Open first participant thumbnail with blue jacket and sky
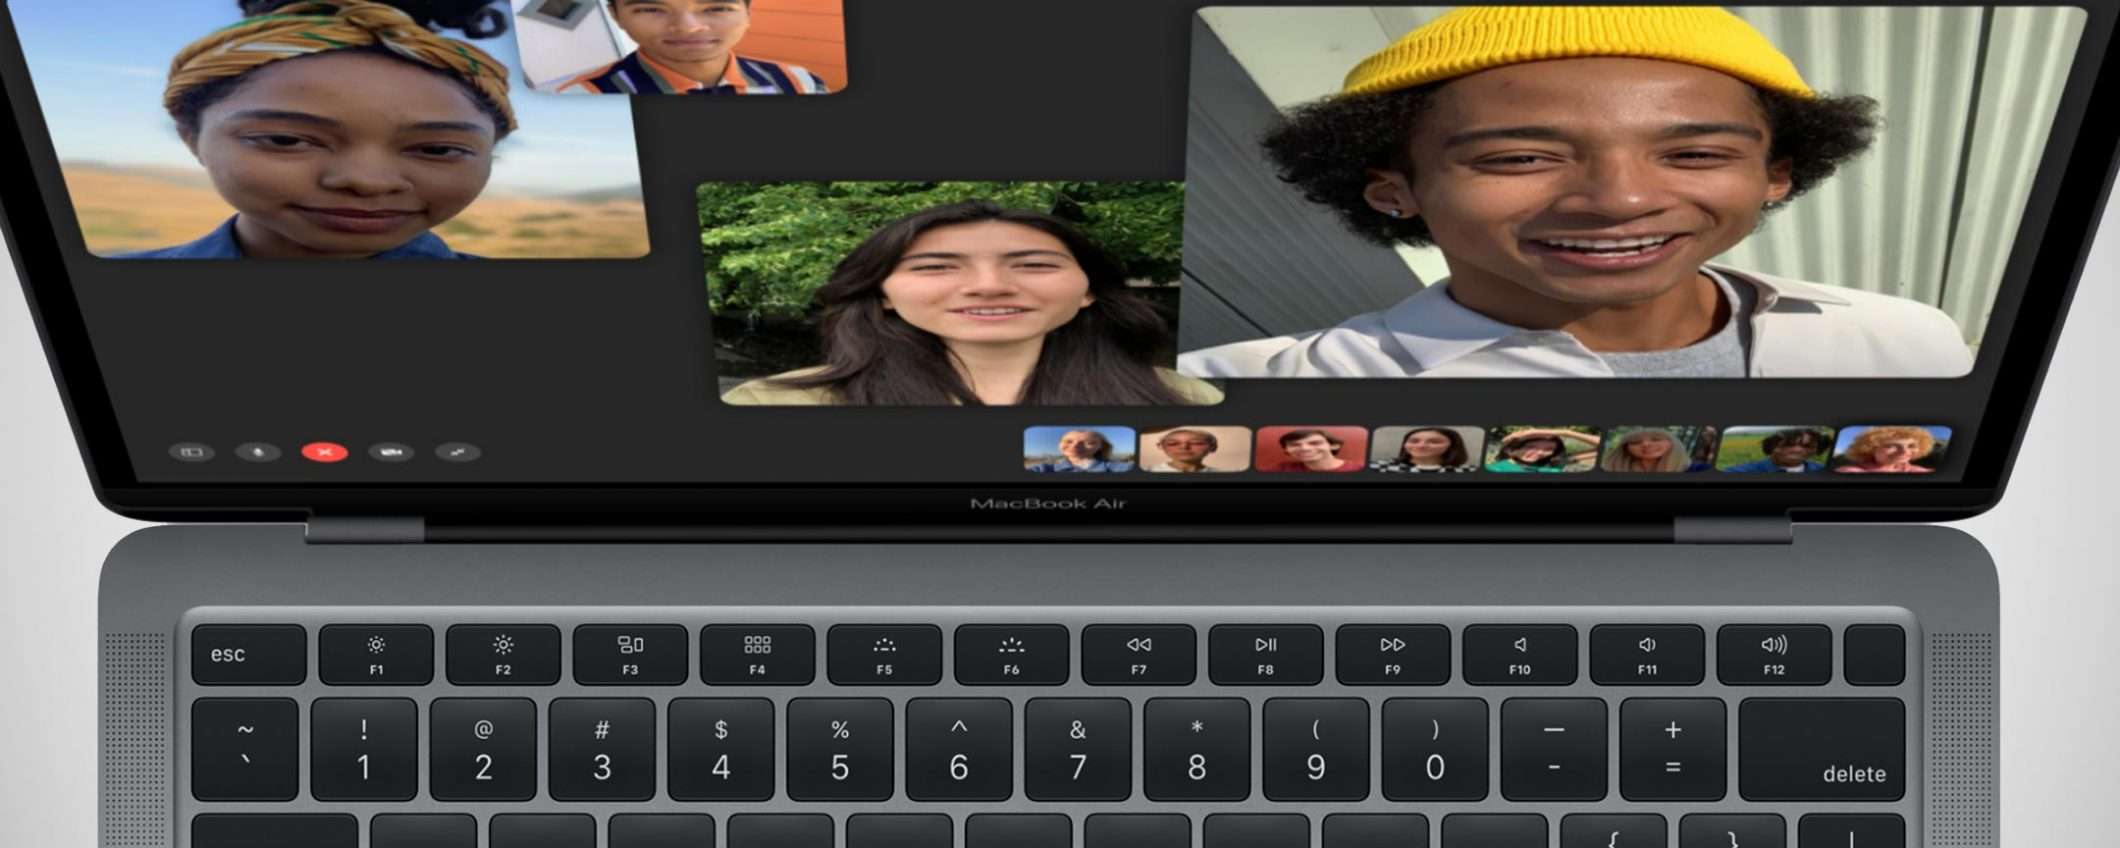The height and width of the screenshot is (848, 2120). (1079, 449)
